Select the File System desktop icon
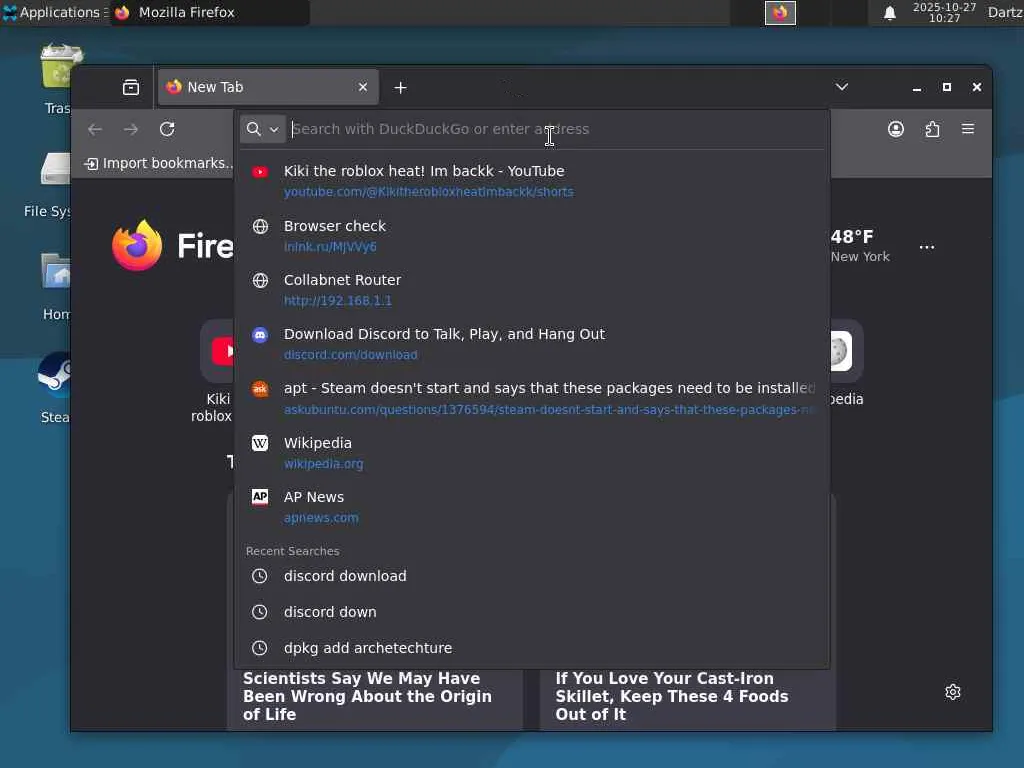The image size is (1024, 768). [50, 185]
